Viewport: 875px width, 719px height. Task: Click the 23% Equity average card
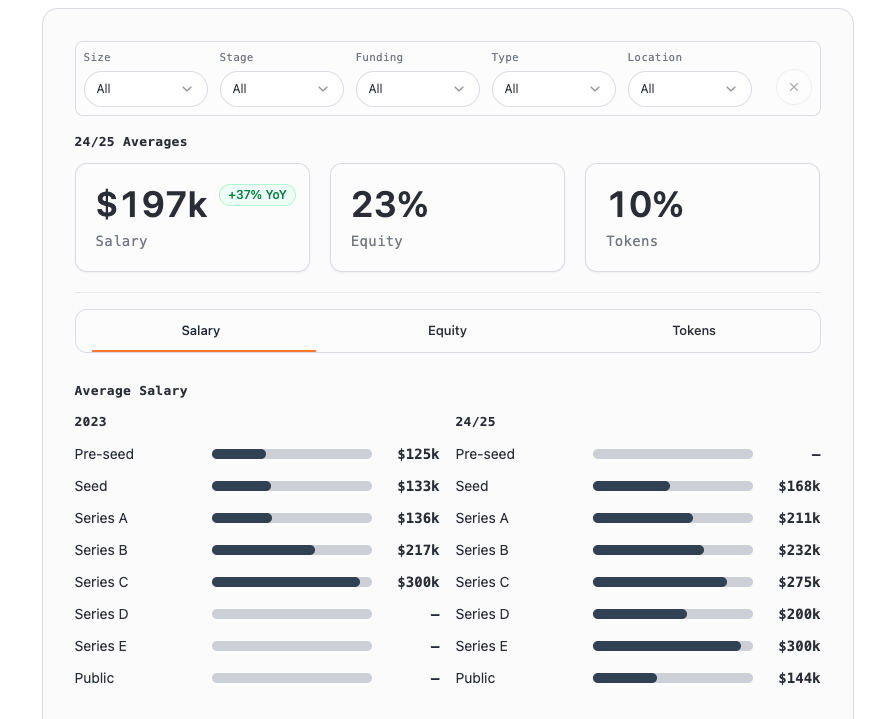[x=447, y=218]
